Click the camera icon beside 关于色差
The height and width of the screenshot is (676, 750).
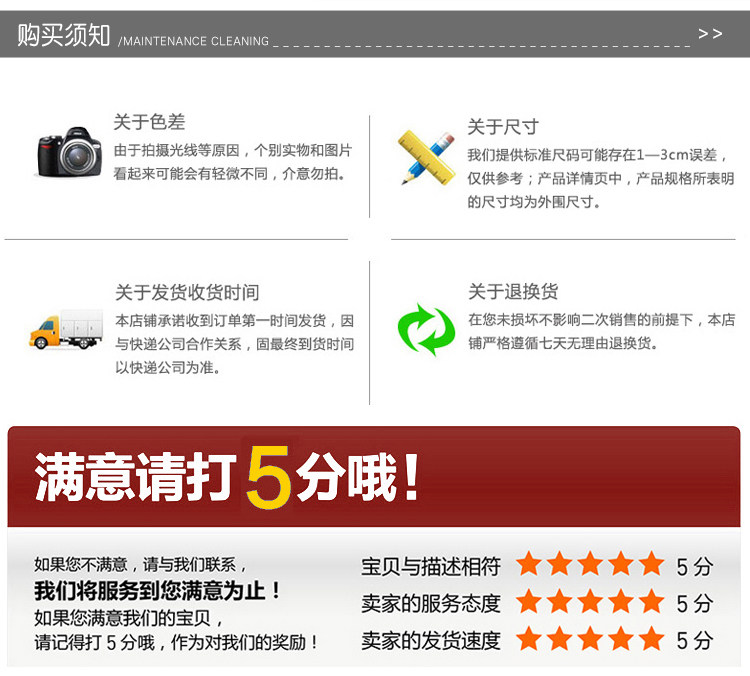tap(70, 153)
